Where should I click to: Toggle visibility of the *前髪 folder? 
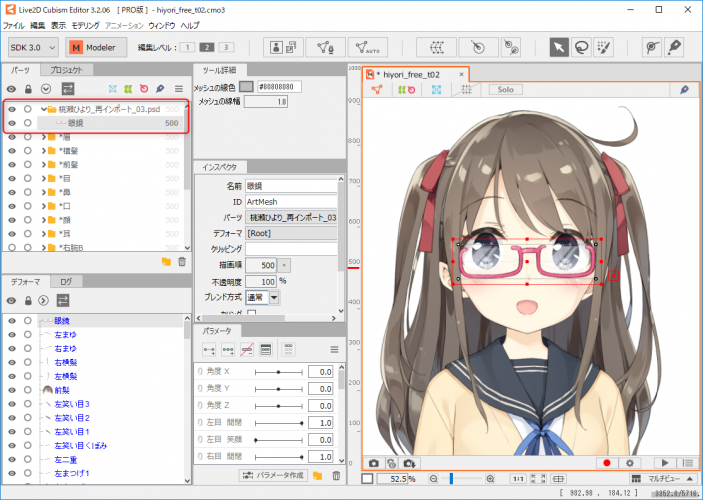point(12,164)
